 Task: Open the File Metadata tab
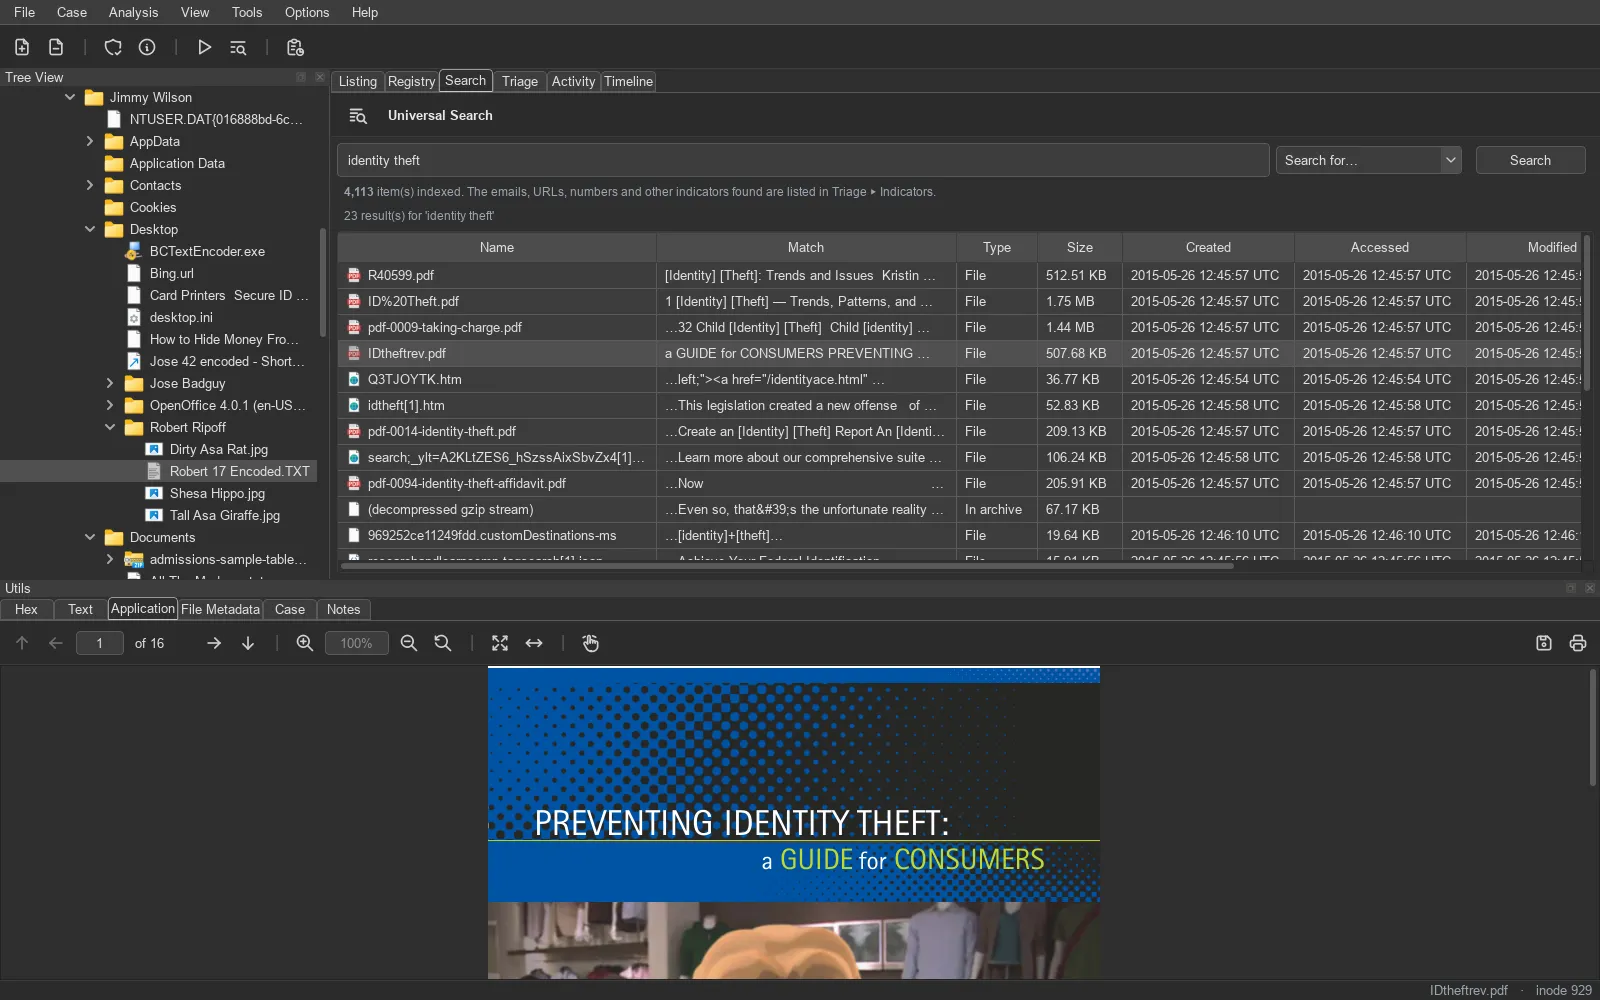click(x=220, y=609)
